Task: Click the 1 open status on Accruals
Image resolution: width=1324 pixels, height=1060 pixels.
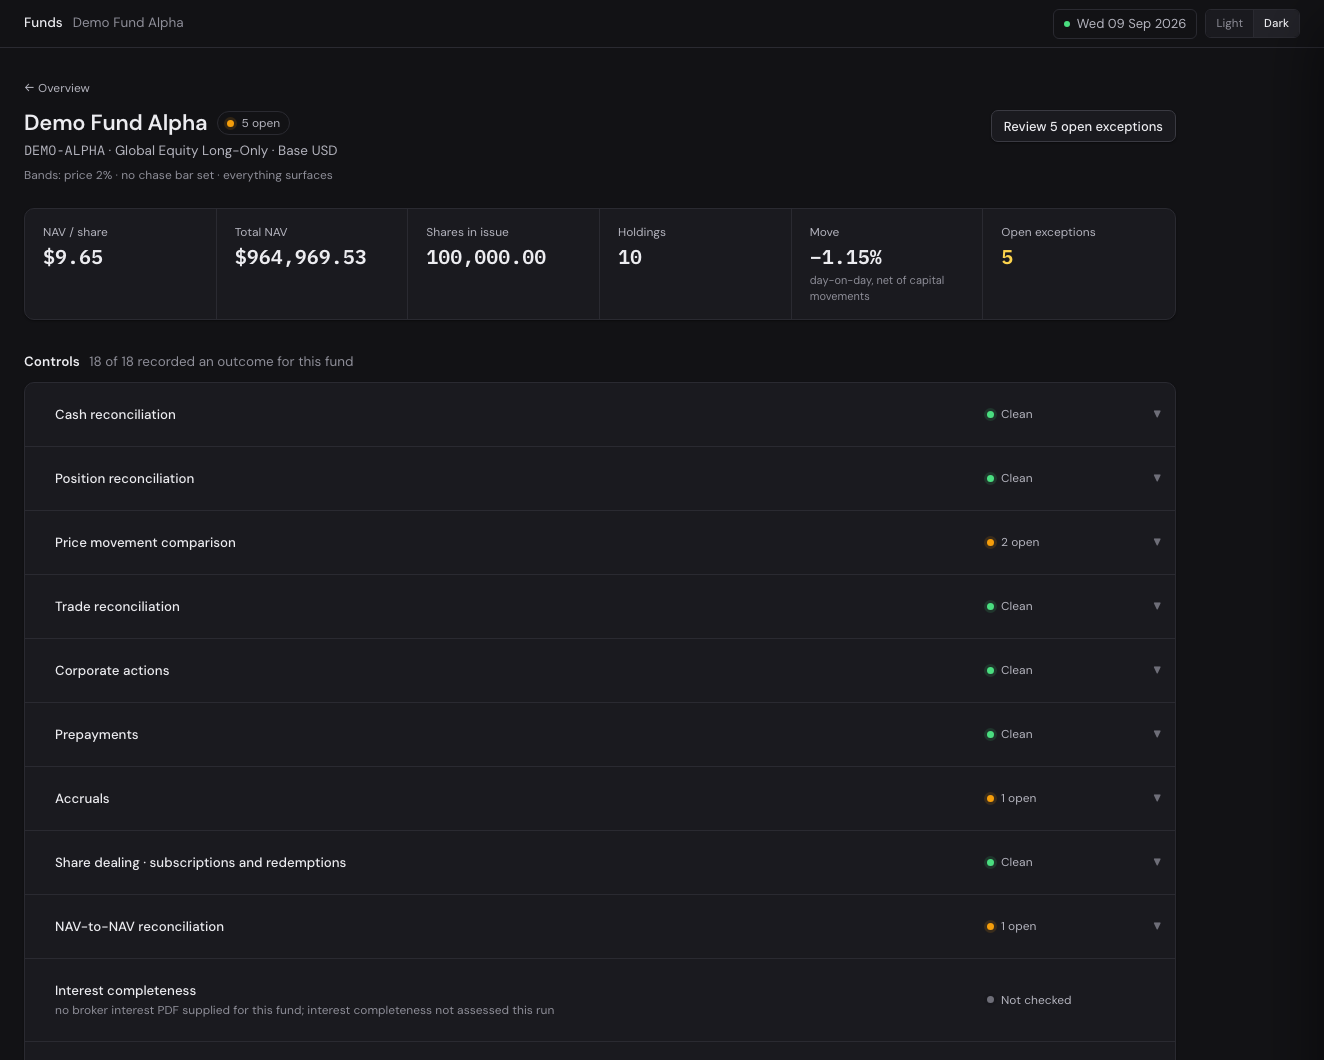Action: pos(1011,798)
